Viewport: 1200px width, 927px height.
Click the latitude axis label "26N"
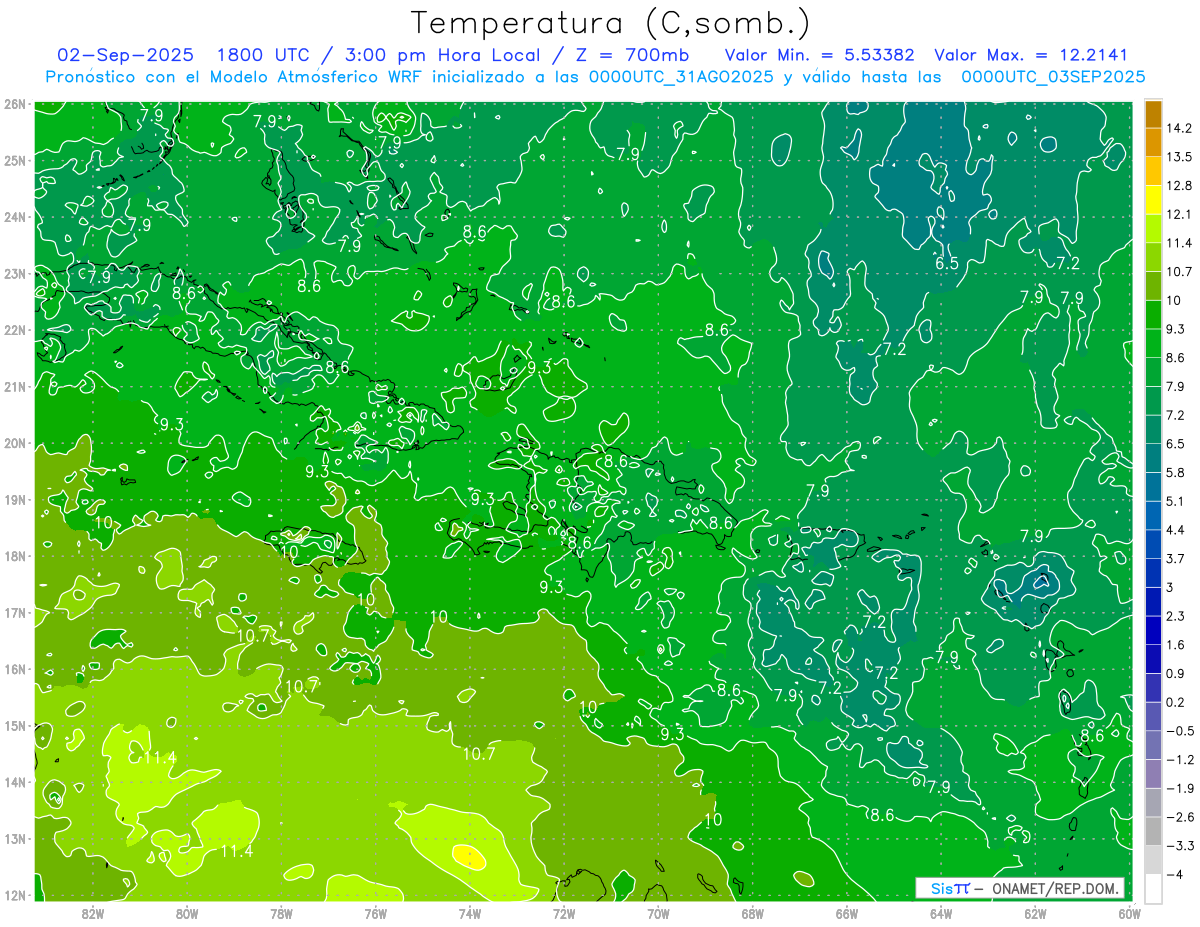tap(15, 103)
